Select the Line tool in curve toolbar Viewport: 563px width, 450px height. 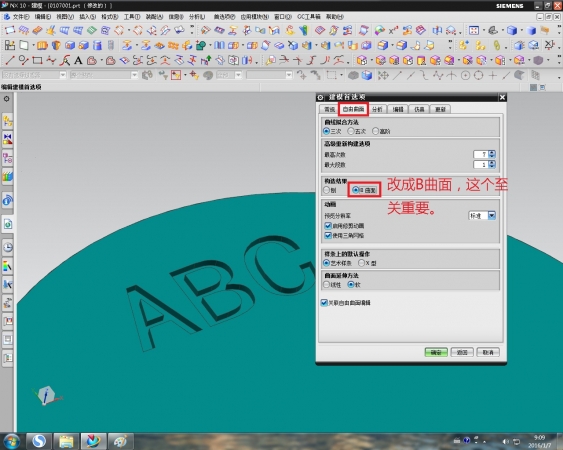(9, 60)
